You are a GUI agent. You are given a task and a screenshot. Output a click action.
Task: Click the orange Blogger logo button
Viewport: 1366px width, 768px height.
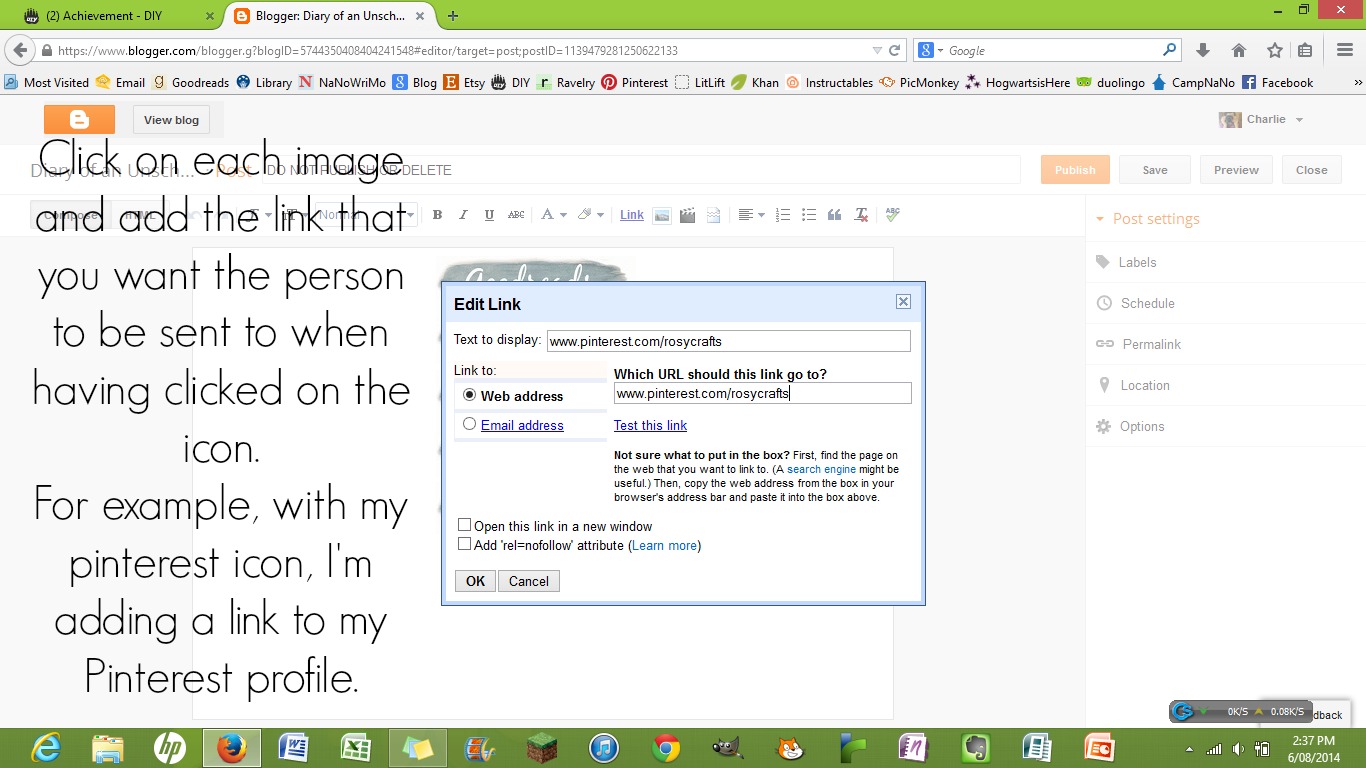tap(79, 120)
